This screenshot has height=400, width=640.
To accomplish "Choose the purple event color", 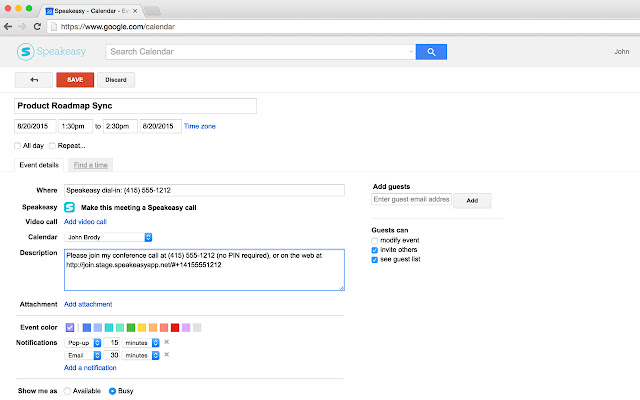I will pos(186,327).
